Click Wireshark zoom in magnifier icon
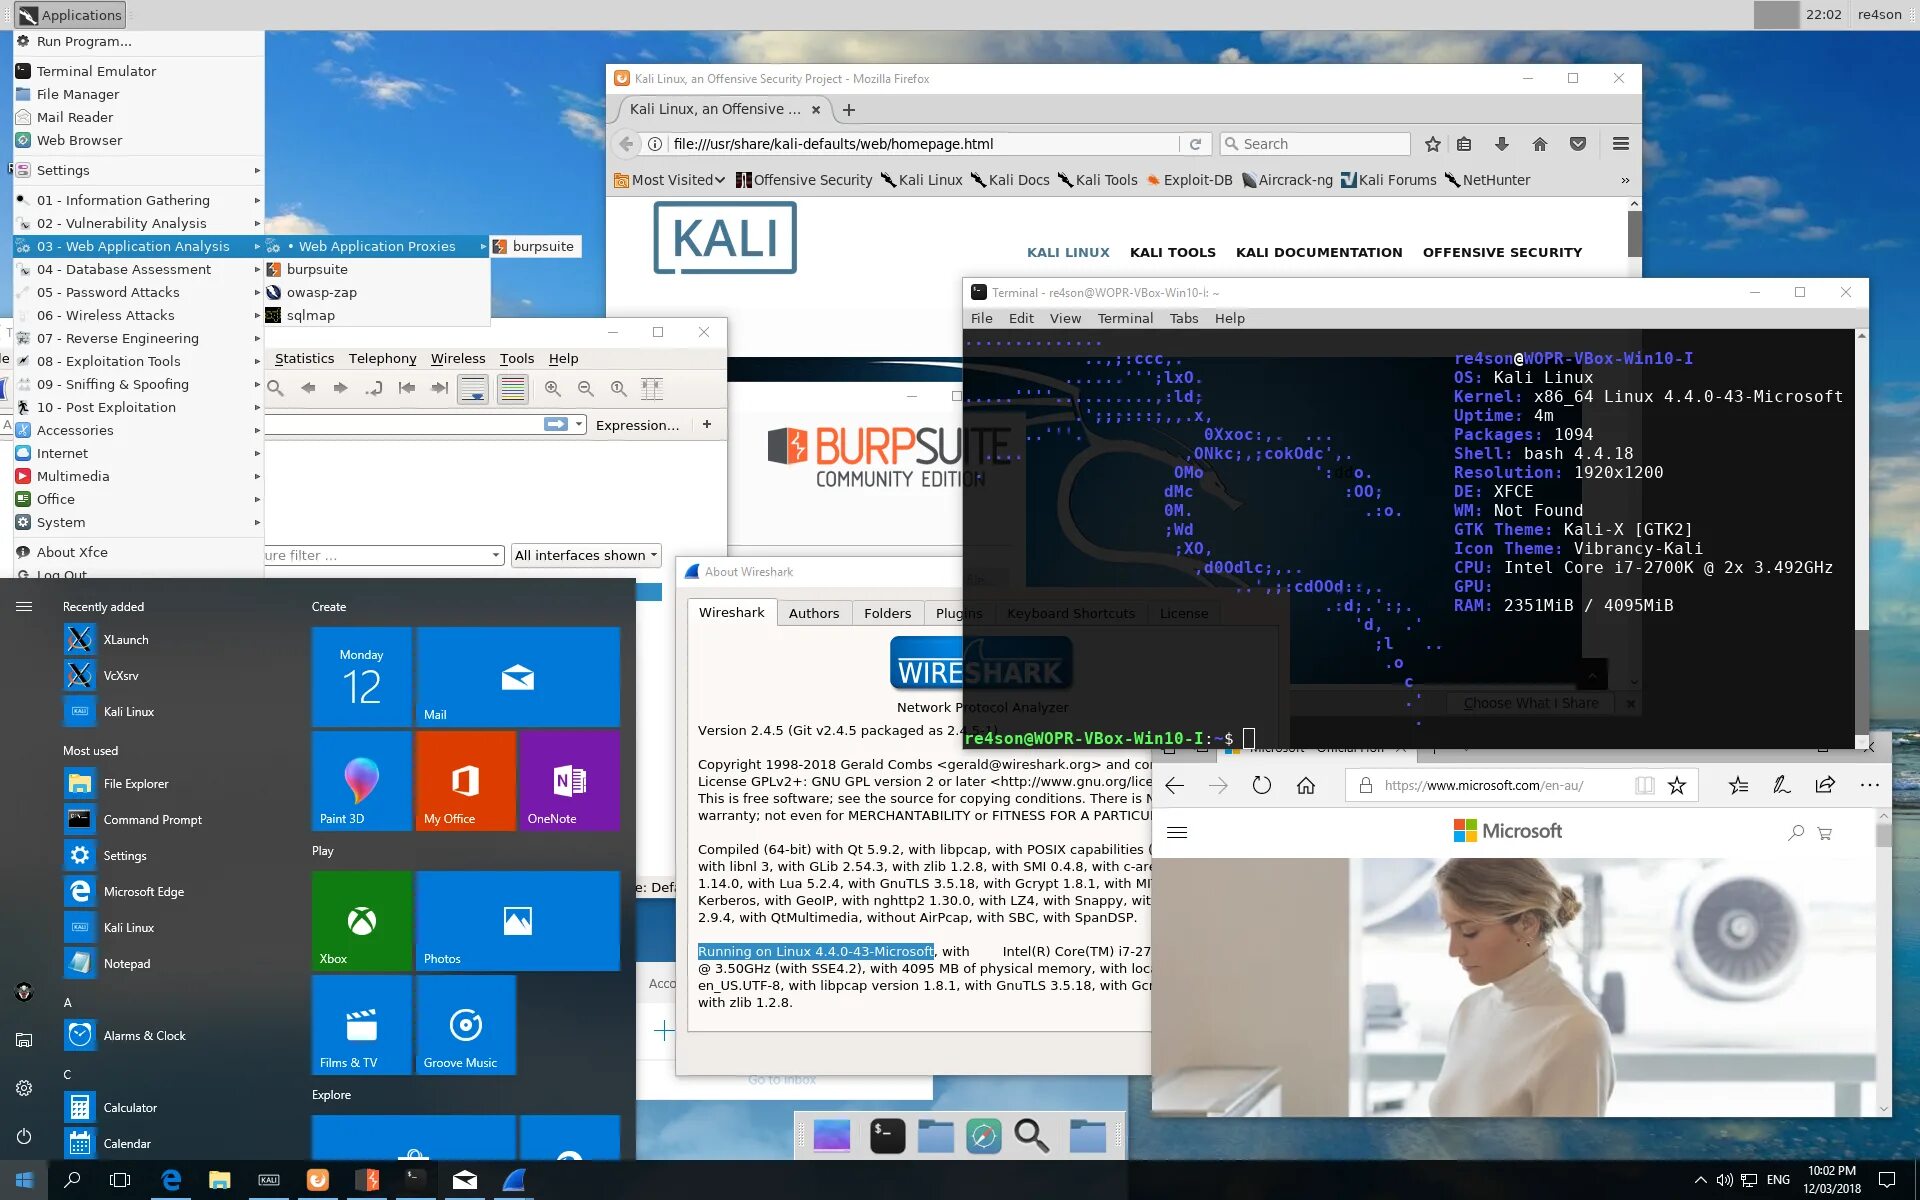The width and height of the screenshot is (1920, 1200). tap(553, 389)
